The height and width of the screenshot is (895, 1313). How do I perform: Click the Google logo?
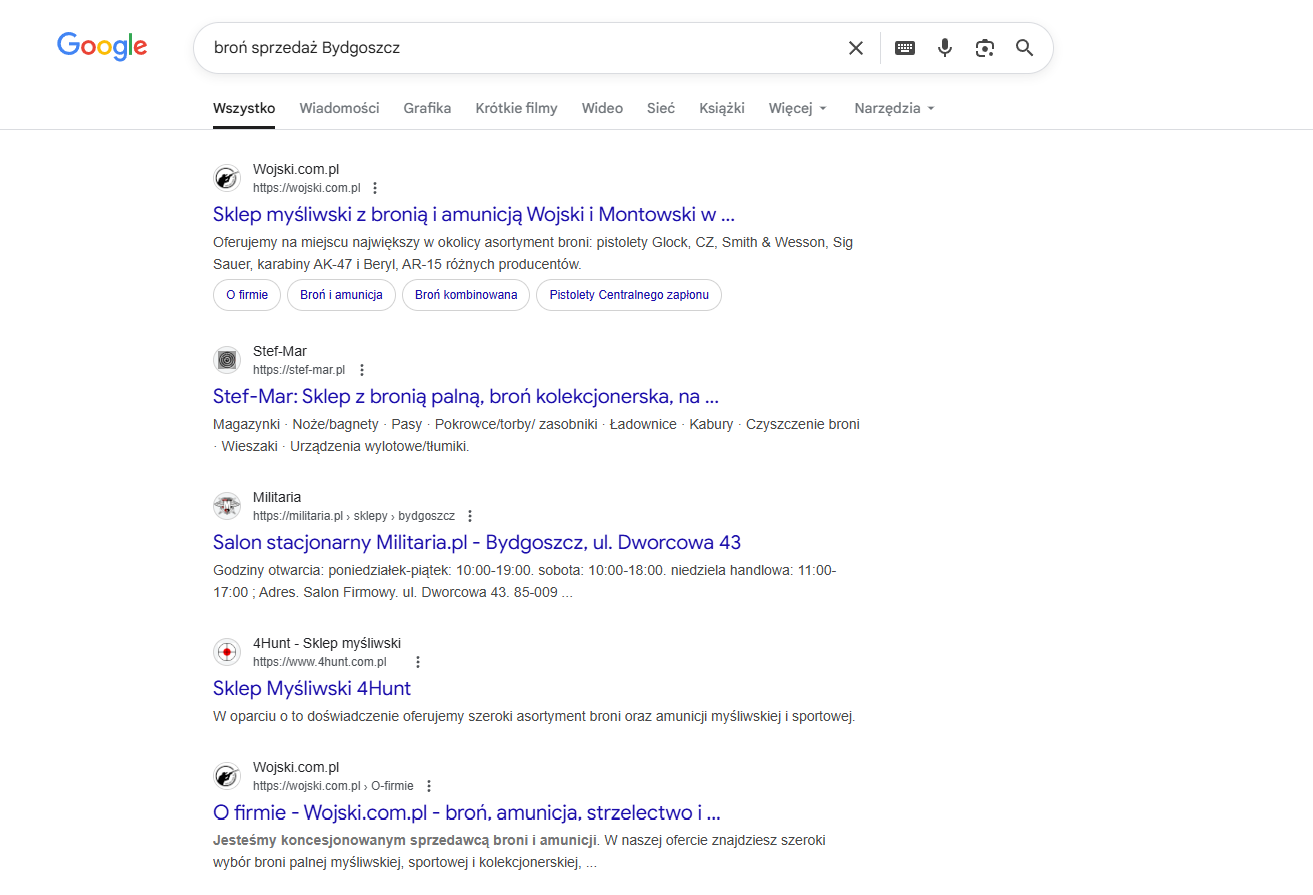[102, 46]
